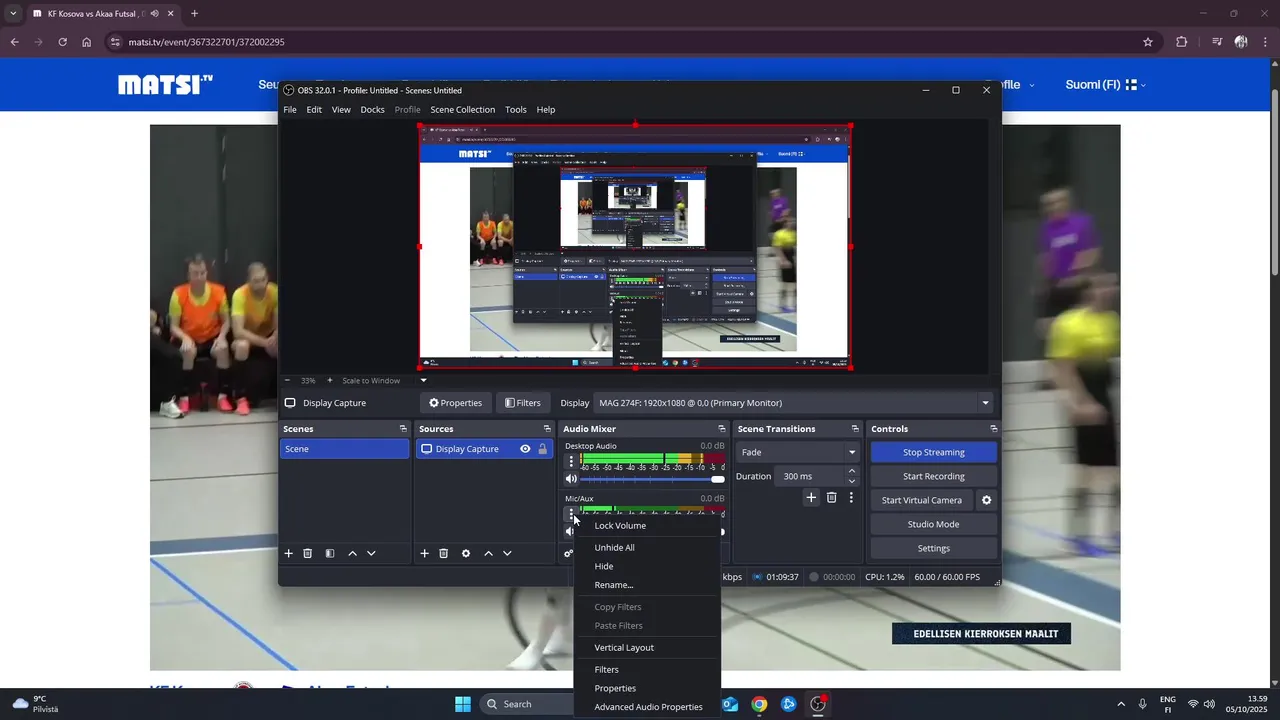Remove scene transition with trash icon
1280x720 pixels.
pos(831,497)
